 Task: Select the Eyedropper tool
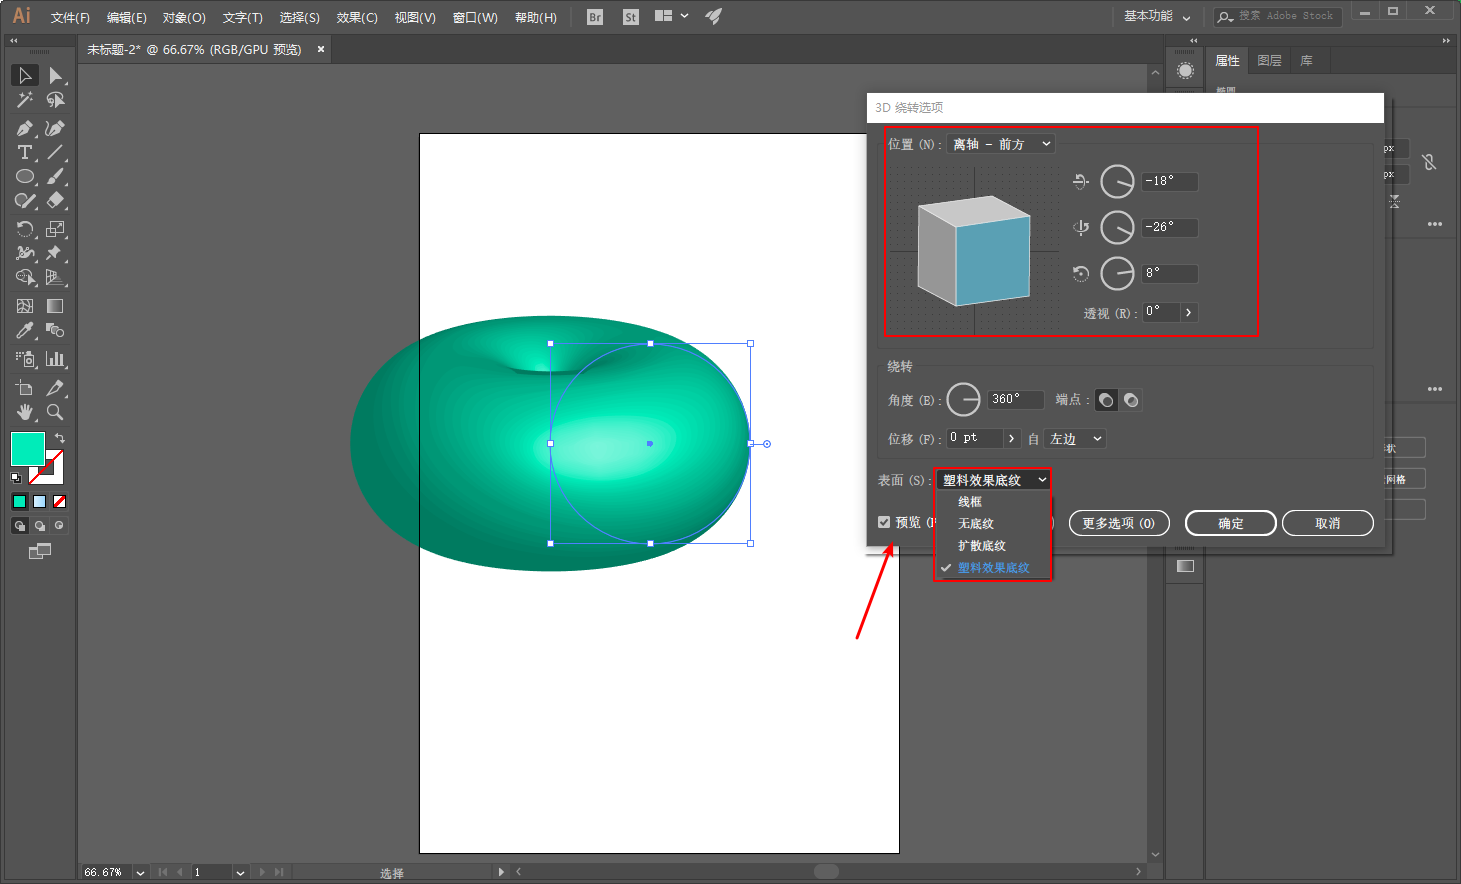(25, 330)
